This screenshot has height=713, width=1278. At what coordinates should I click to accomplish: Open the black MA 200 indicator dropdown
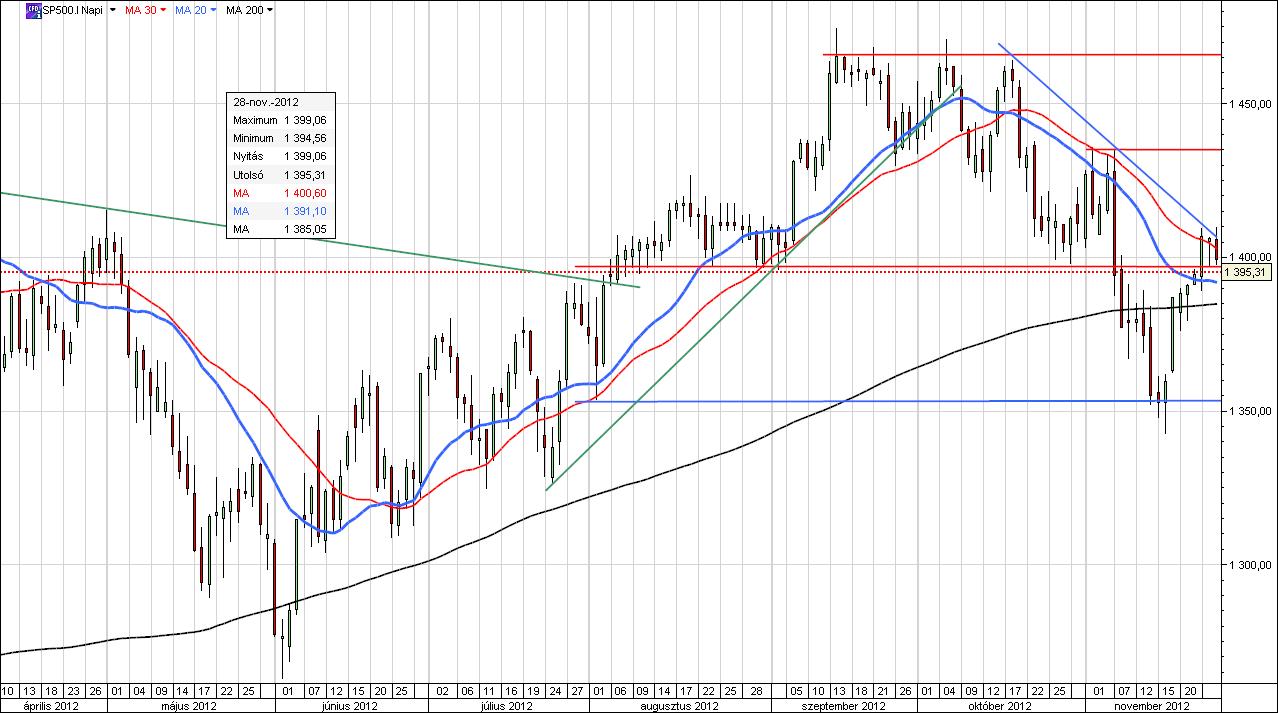click(x=271, y=9)
